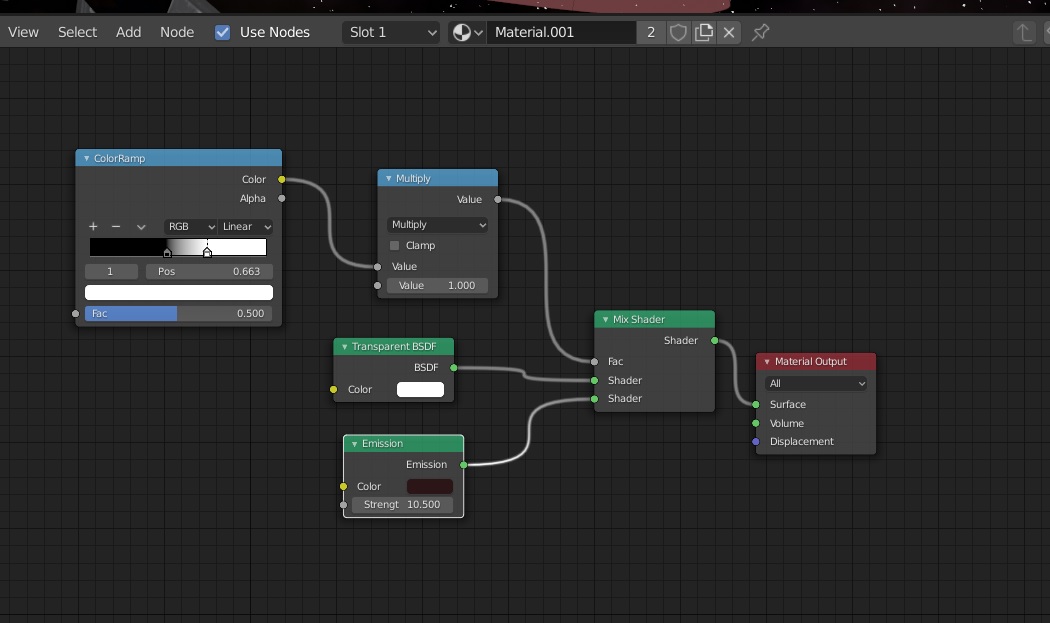1050x623 pixels.
Task: Enable the Clamp checkbox
Action: (394, 245)
